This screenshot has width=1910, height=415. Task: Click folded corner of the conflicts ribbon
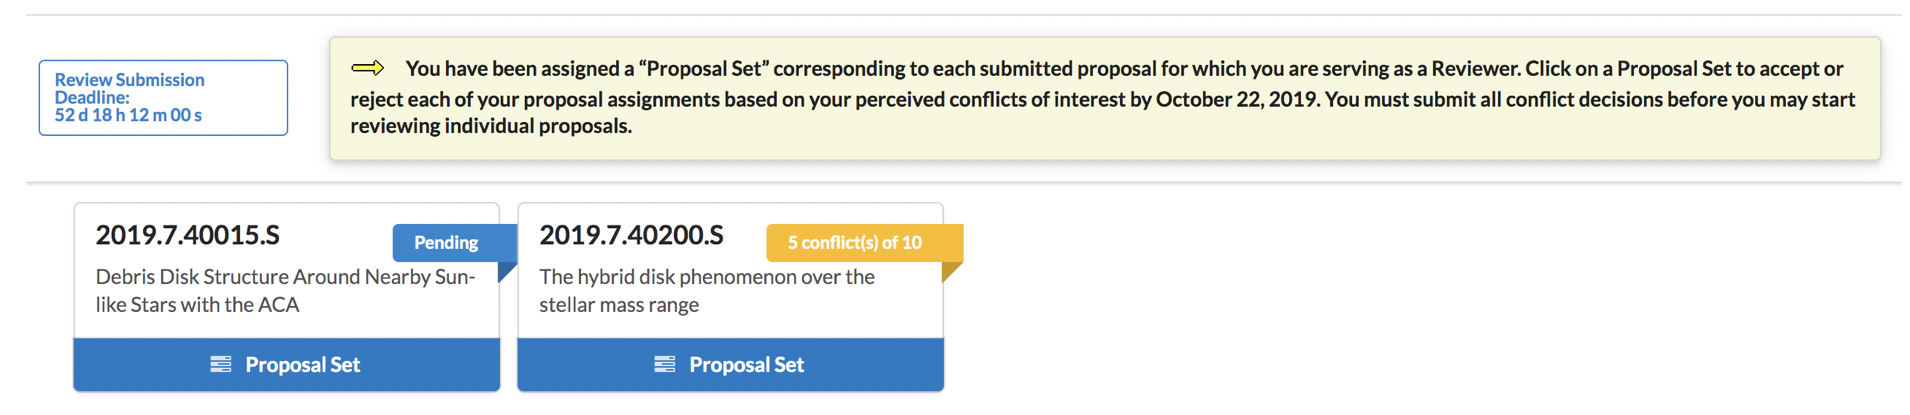(950, 270)
